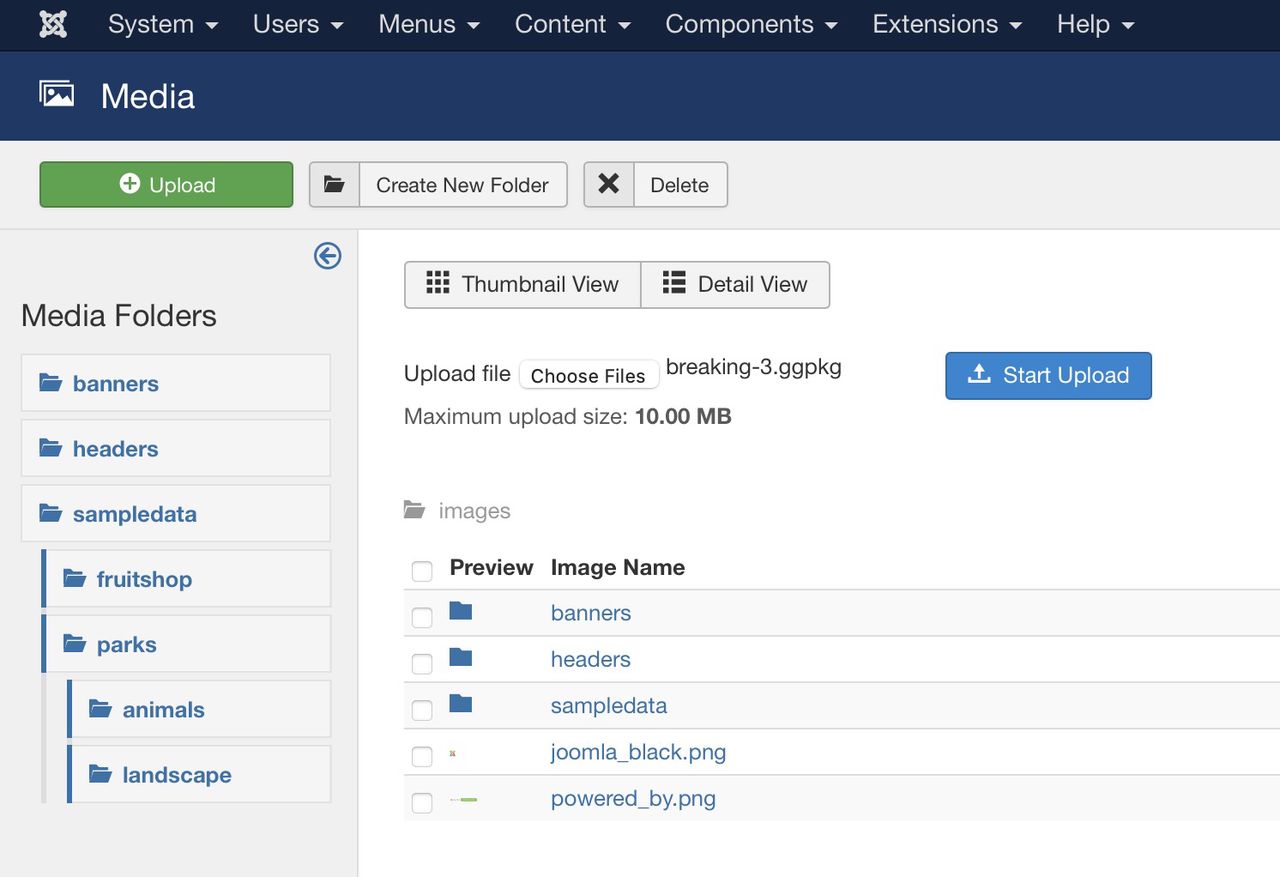Open the joomla_black.png preview thumbnail

(x=453, y=753)
